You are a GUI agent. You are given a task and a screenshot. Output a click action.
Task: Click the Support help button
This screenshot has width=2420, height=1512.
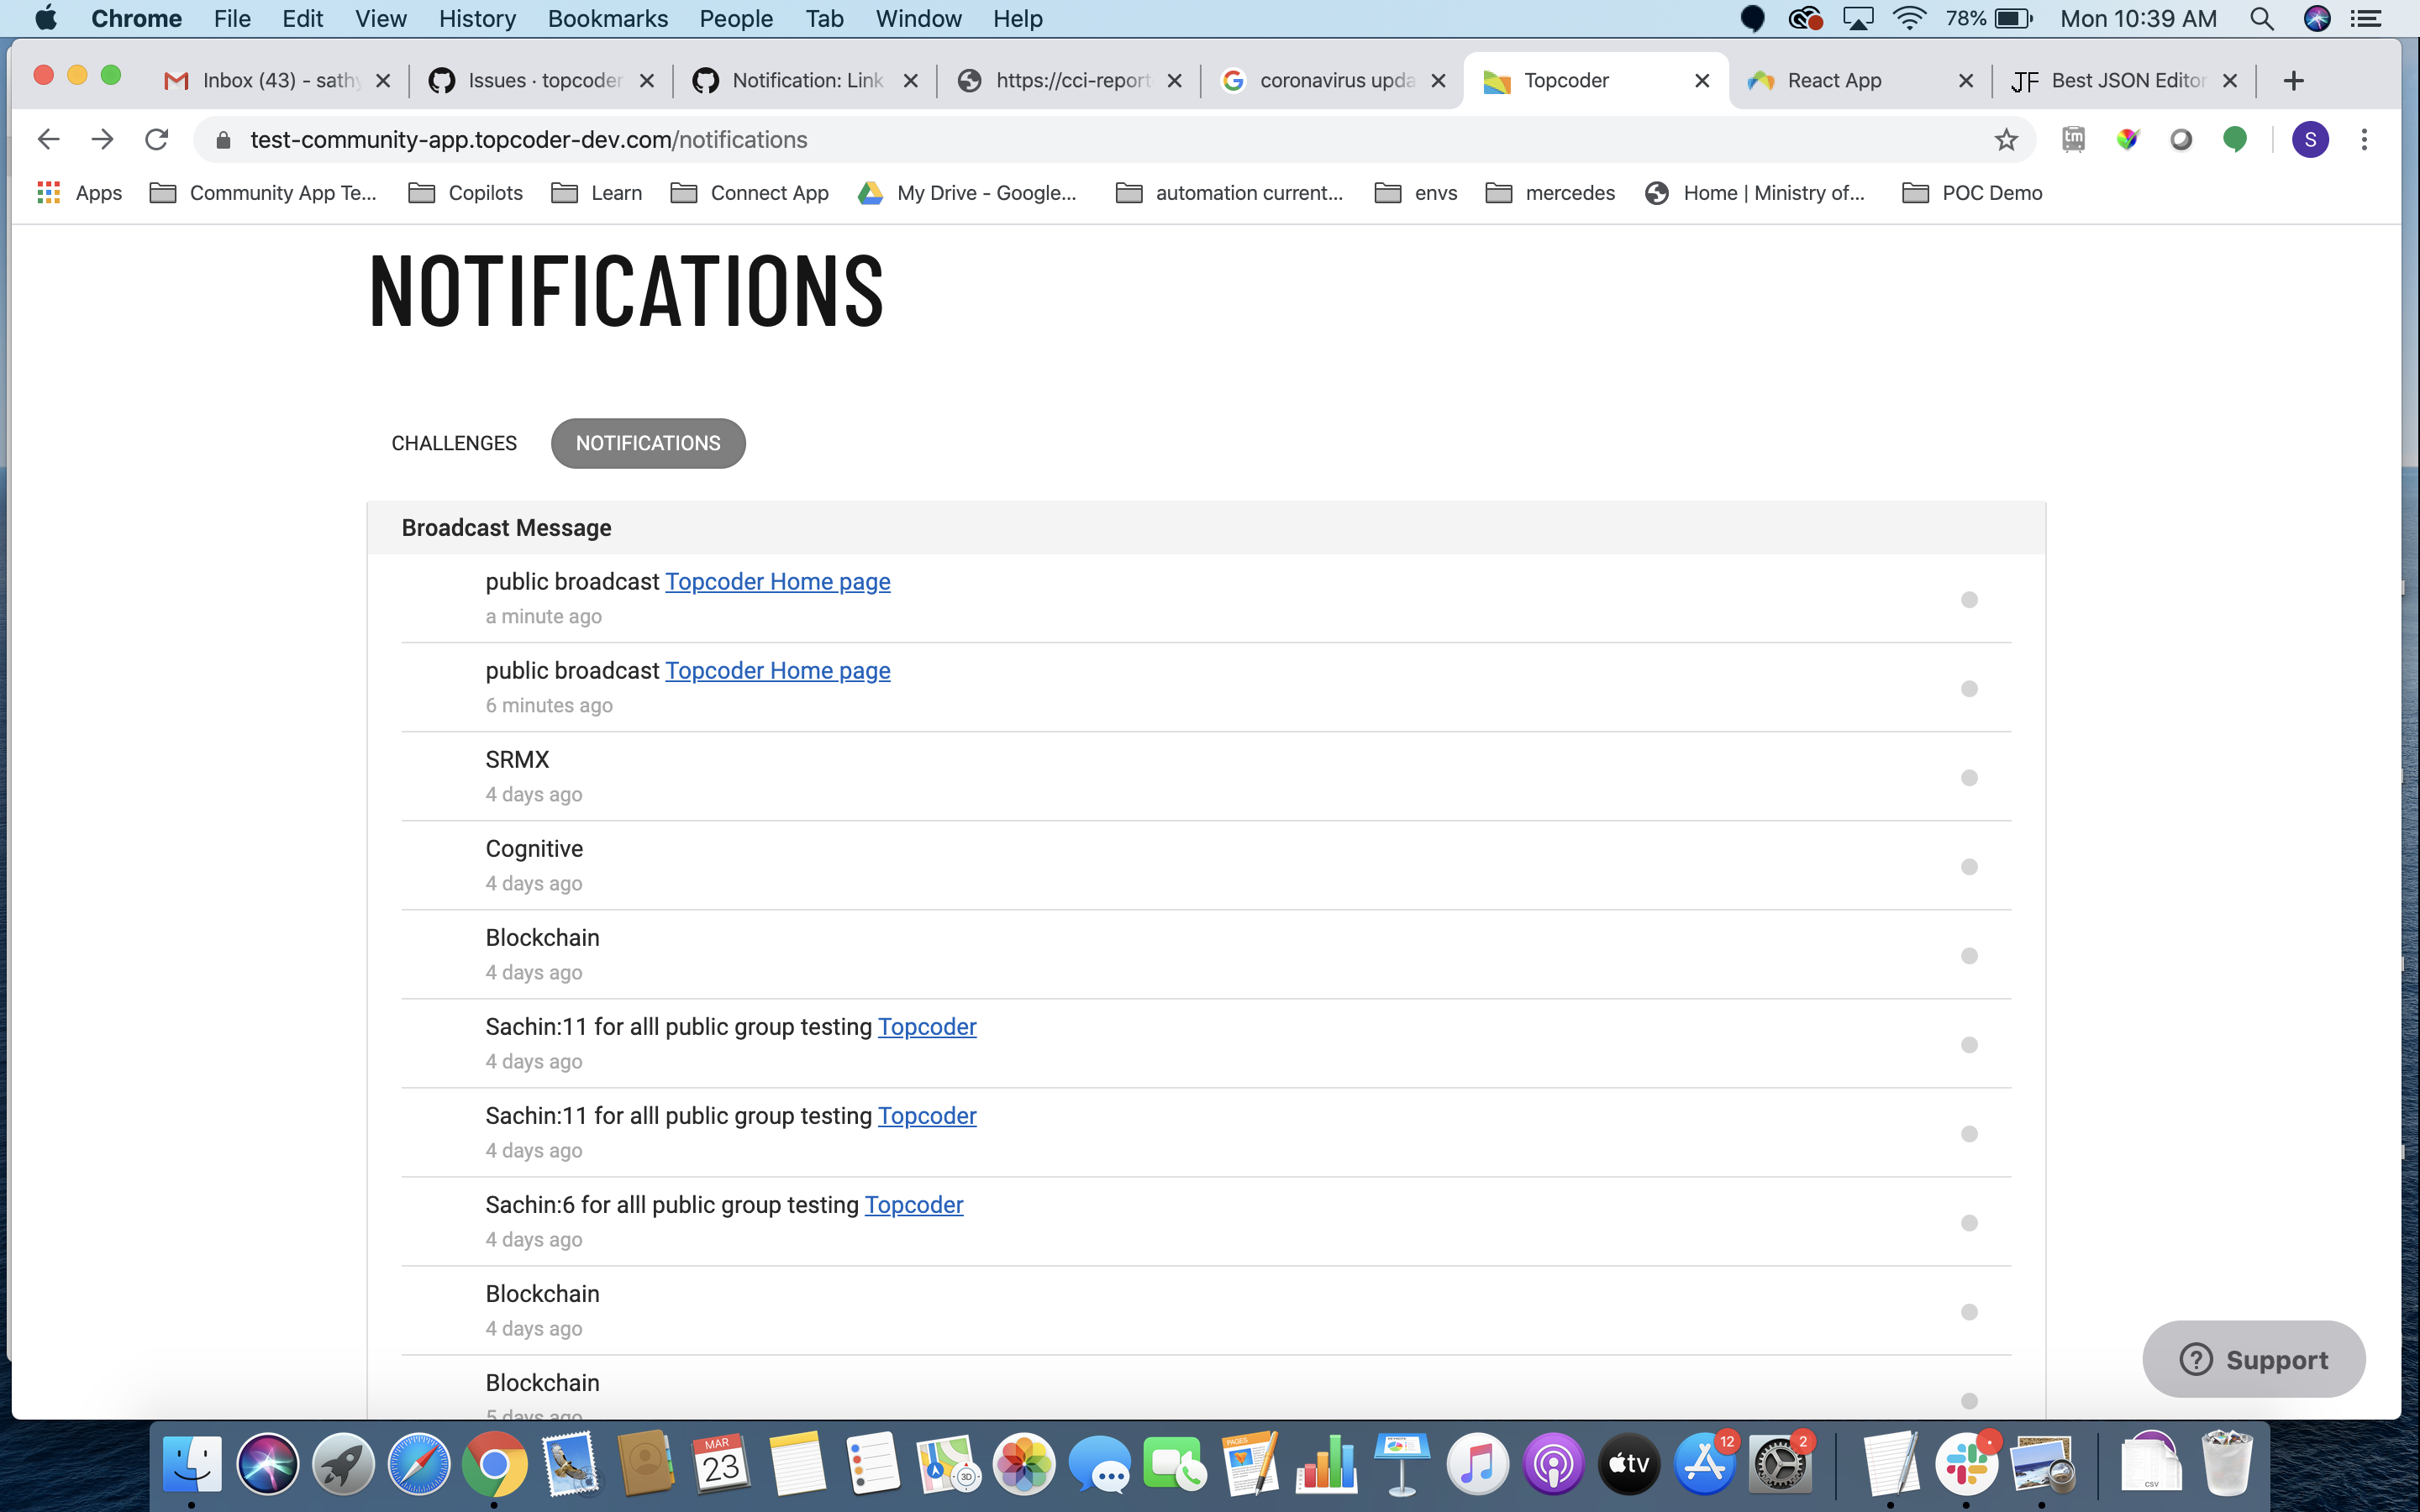[2254, 1359]
